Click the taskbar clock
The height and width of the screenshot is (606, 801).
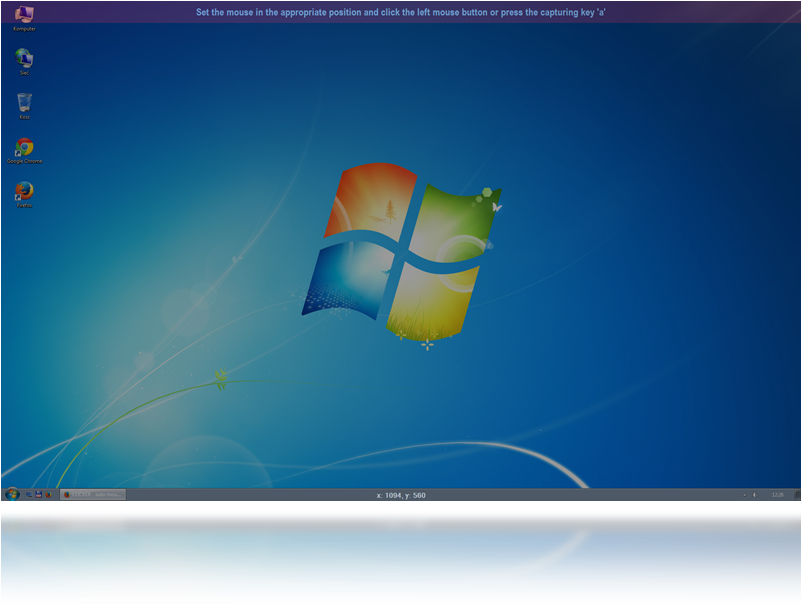tap(778, 495)
